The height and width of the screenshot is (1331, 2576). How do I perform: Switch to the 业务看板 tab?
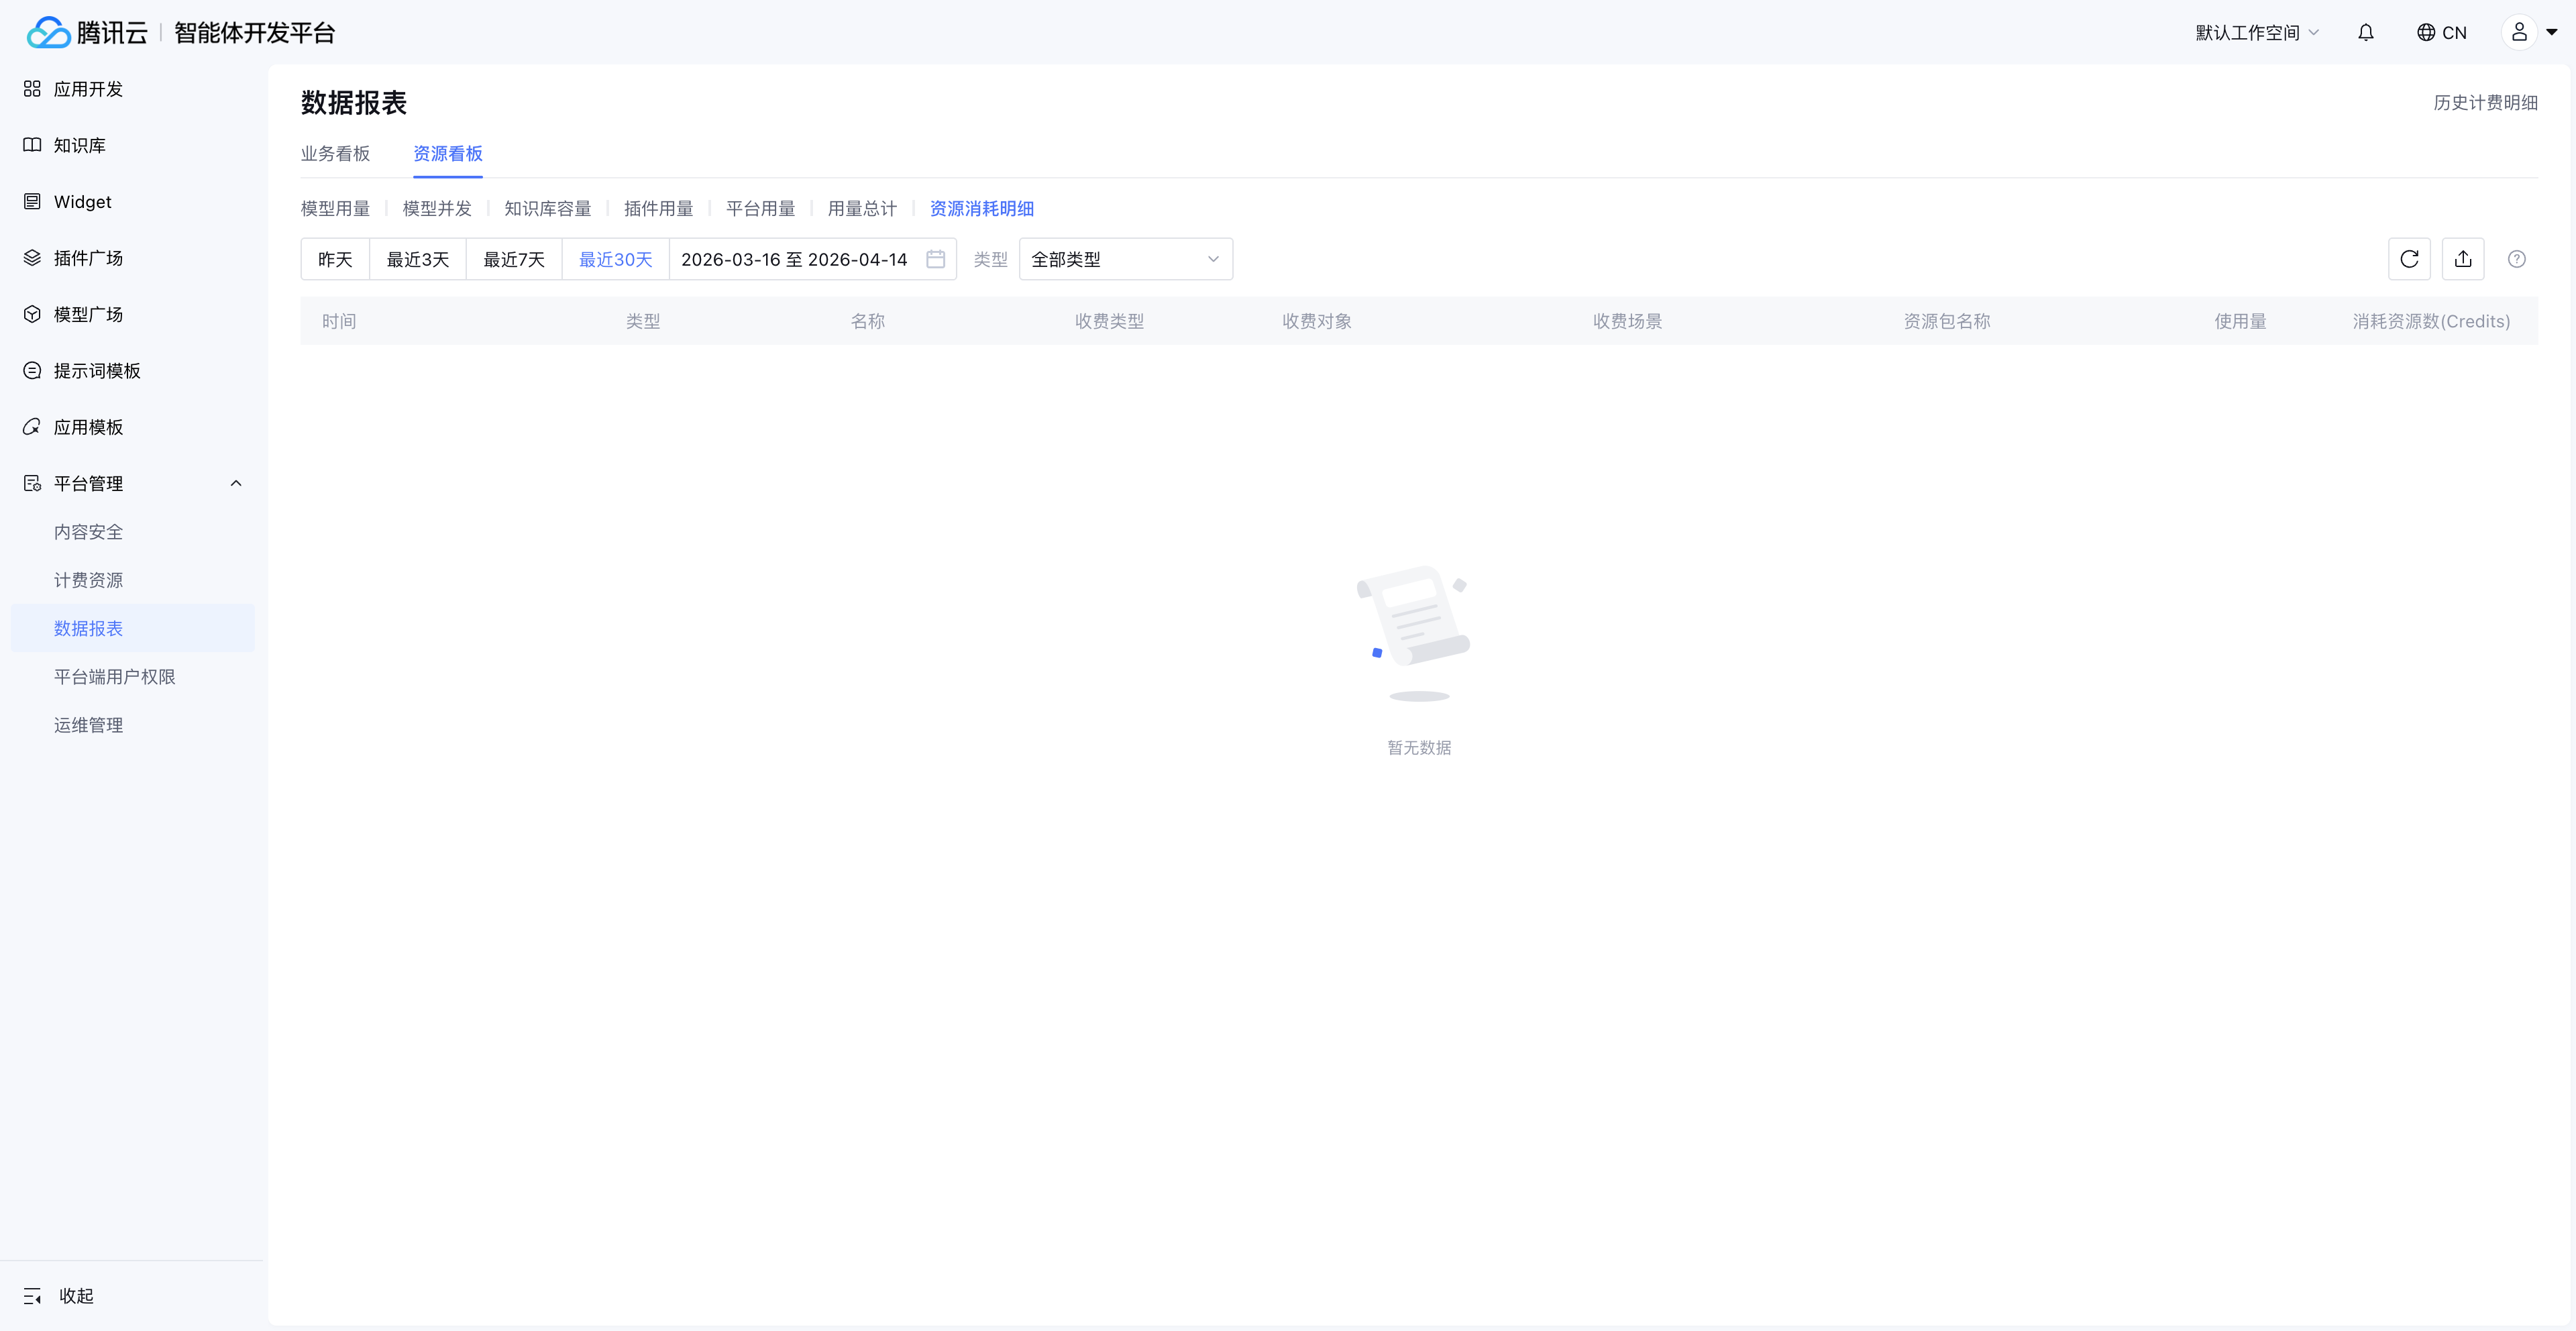point(335,153)
